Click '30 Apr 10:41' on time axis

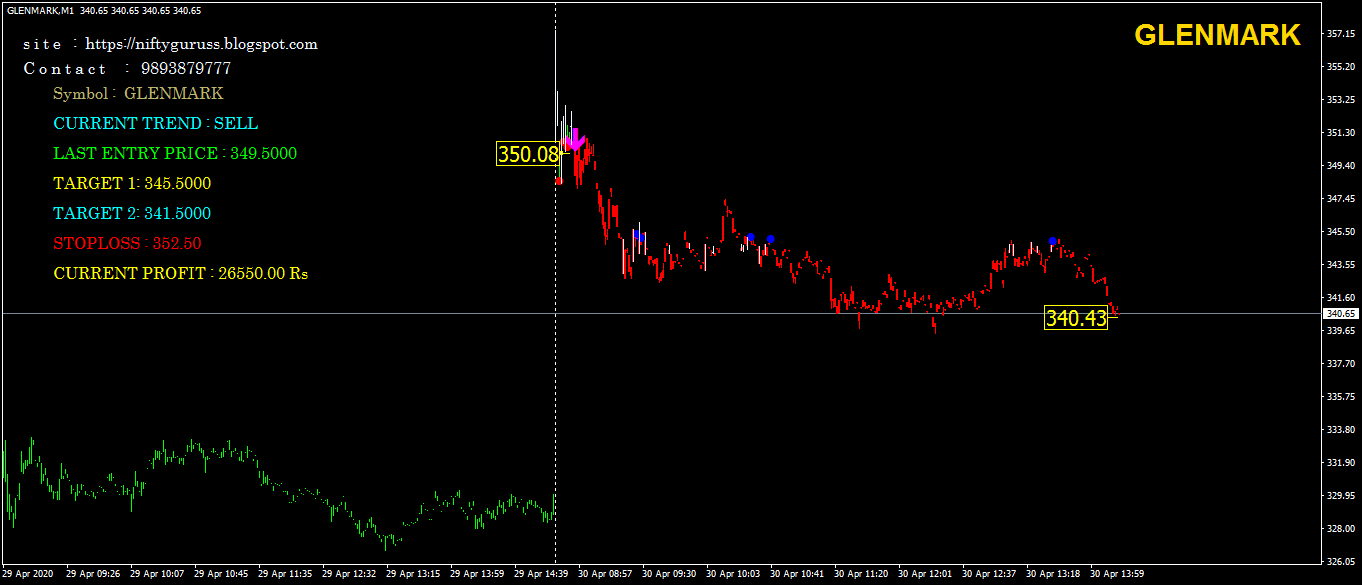pos(798,575)
